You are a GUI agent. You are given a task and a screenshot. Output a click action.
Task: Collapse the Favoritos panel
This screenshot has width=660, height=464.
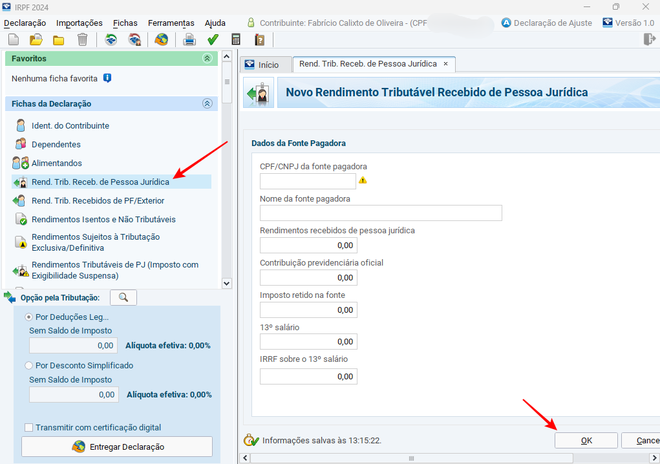click(x=207, y=58)
